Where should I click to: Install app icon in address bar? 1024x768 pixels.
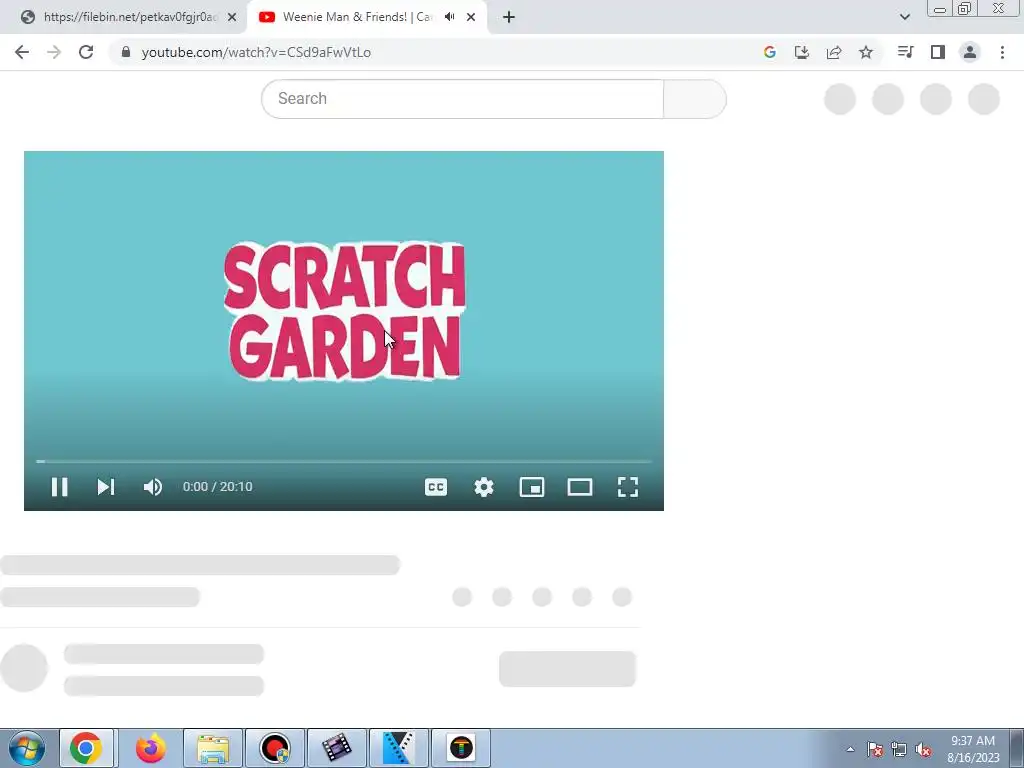[x=802, y=52]
